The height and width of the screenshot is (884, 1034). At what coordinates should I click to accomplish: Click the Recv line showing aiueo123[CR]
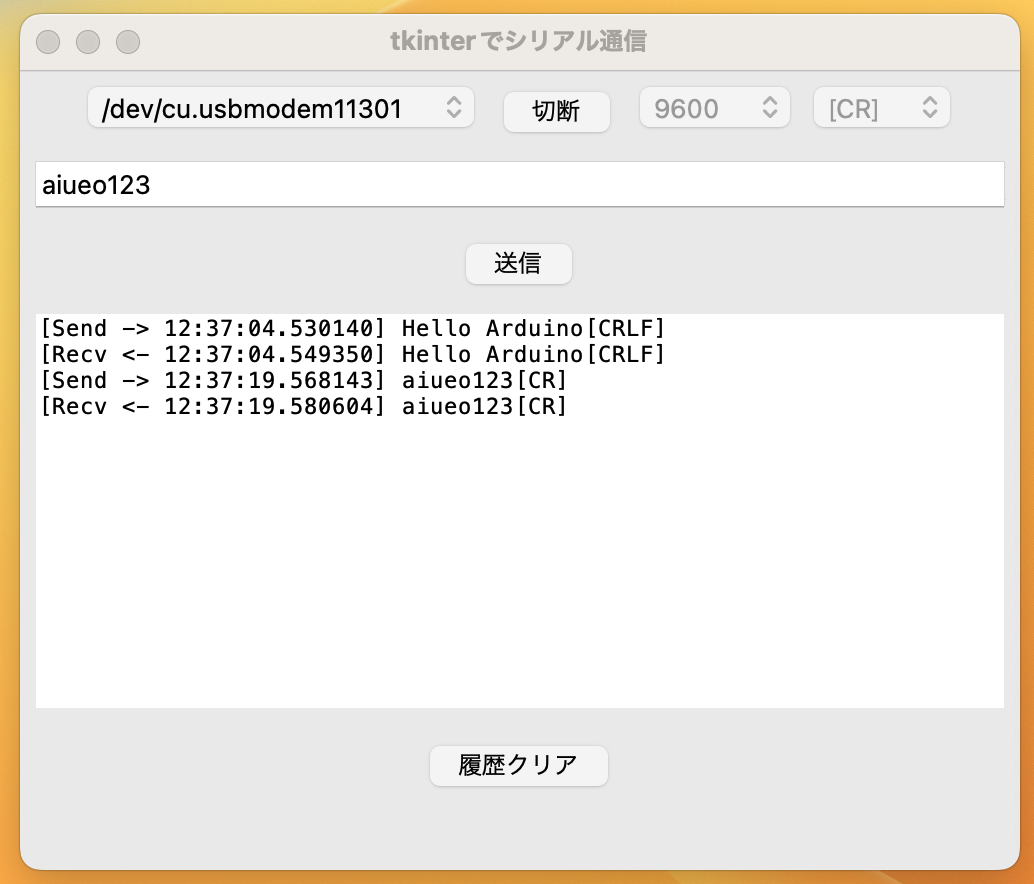305,406
